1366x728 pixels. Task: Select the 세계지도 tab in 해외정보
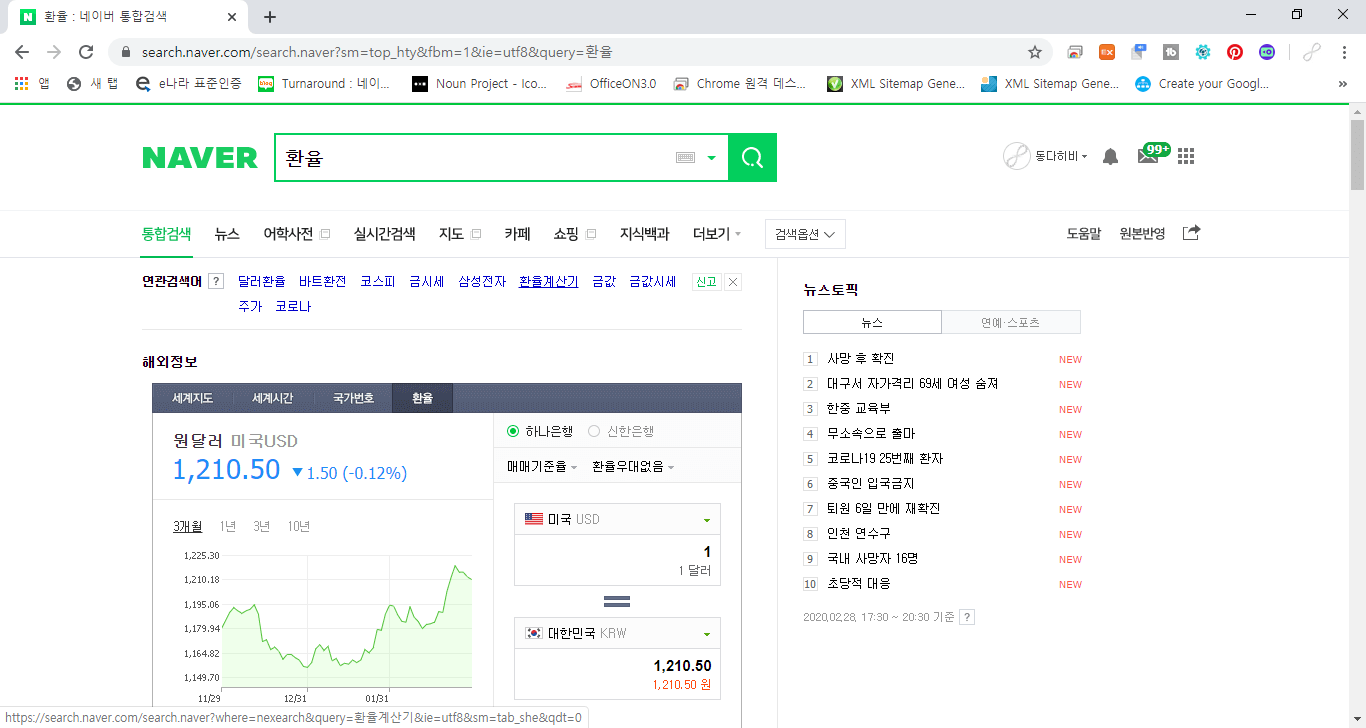click(192, 398)
